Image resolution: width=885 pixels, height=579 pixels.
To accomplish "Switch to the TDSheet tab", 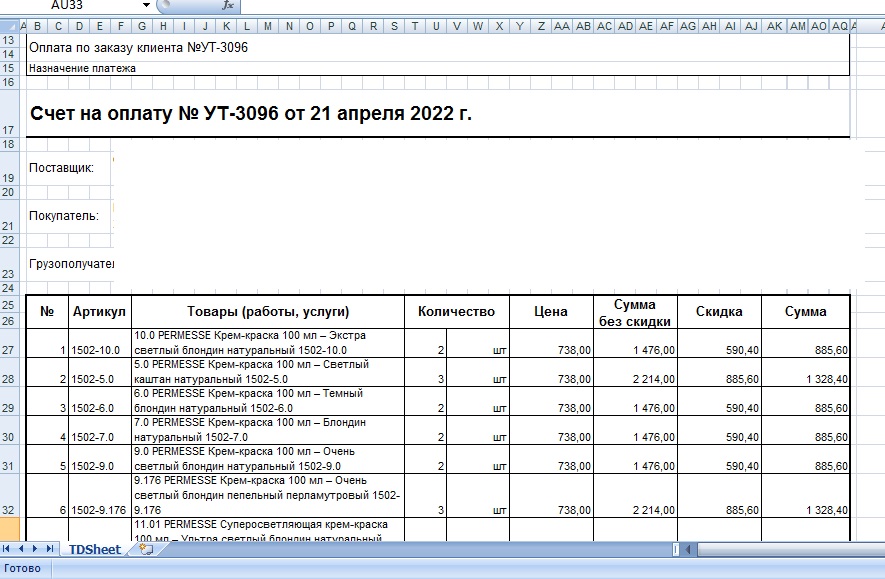I will (x=94, y=549).
